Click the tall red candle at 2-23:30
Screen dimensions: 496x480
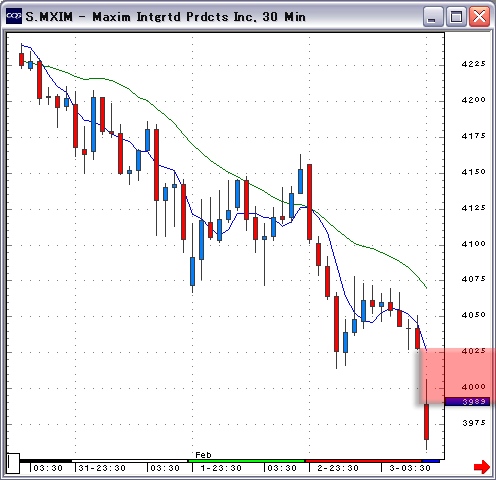click(x=309, y=202)
